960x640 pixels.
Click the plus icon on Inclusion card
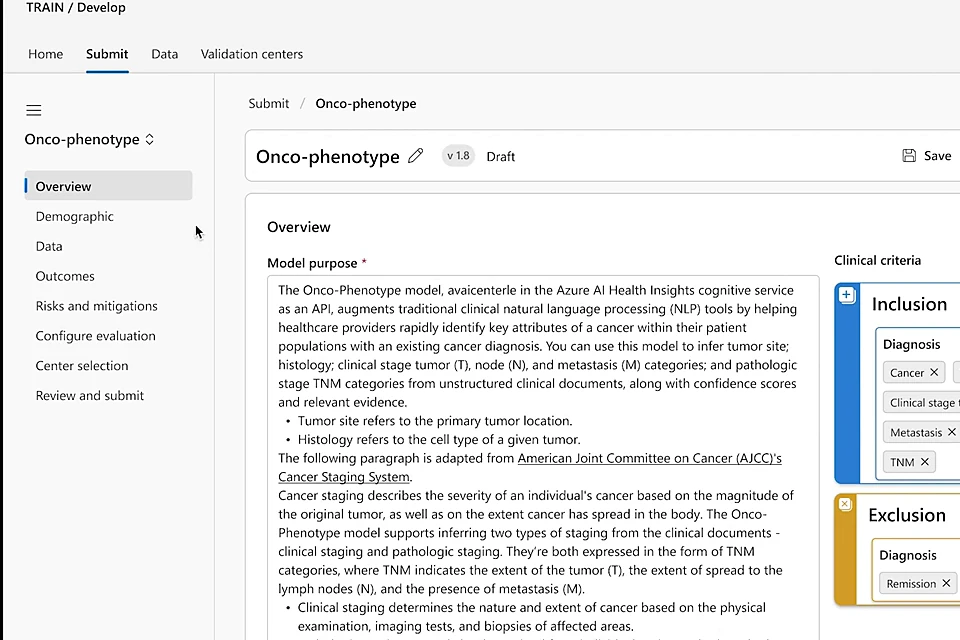(x=846, y=295)
